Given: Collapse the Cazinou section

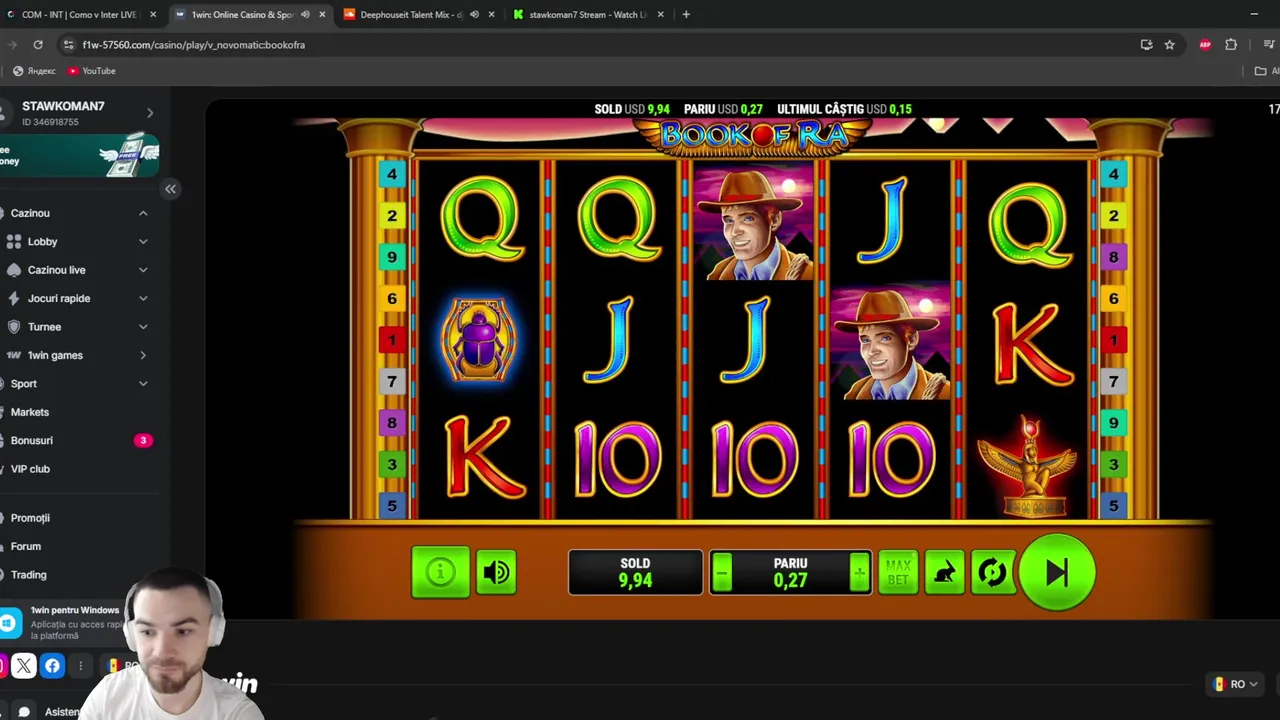Looking at the screenshot, I should tap(143, 213).
